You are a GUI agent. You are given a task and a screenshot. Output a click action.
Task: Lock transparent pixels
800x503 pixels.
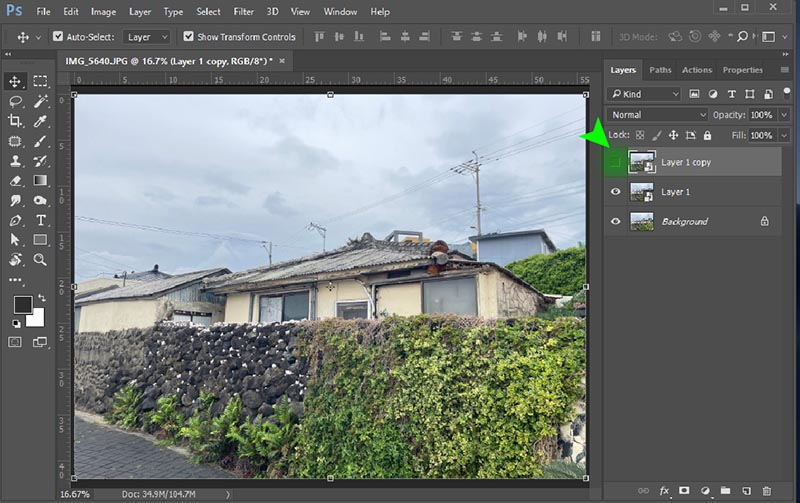640,135
